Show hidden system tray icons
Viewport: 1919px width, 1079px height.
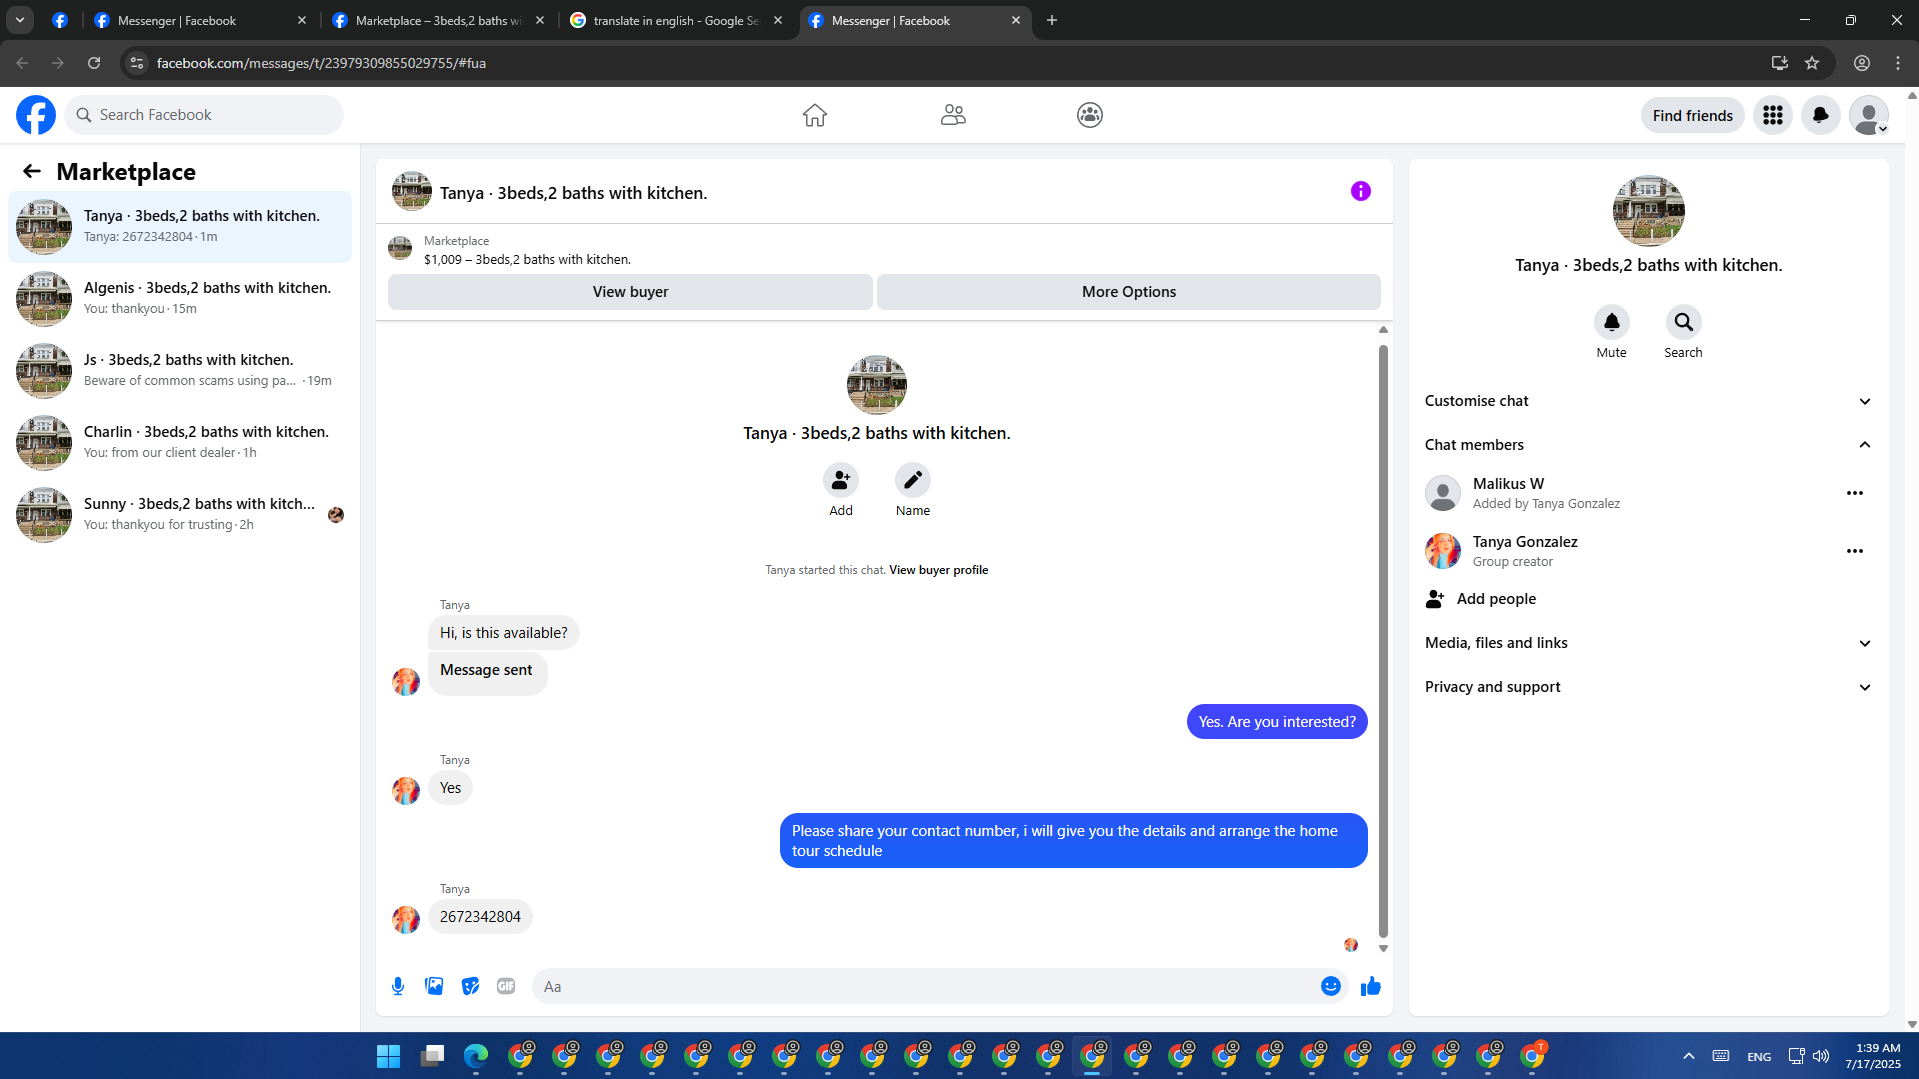click(x=1689, y=1056)
